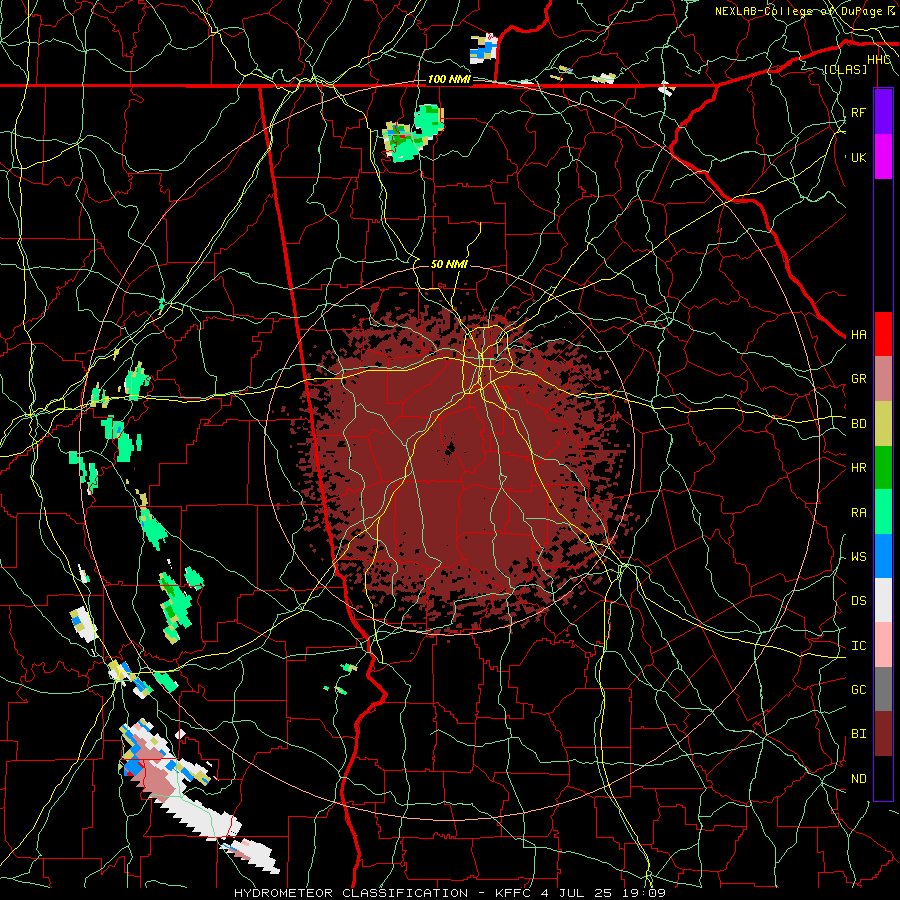Select the light pink IC legend swatch

tap(883, 645)
